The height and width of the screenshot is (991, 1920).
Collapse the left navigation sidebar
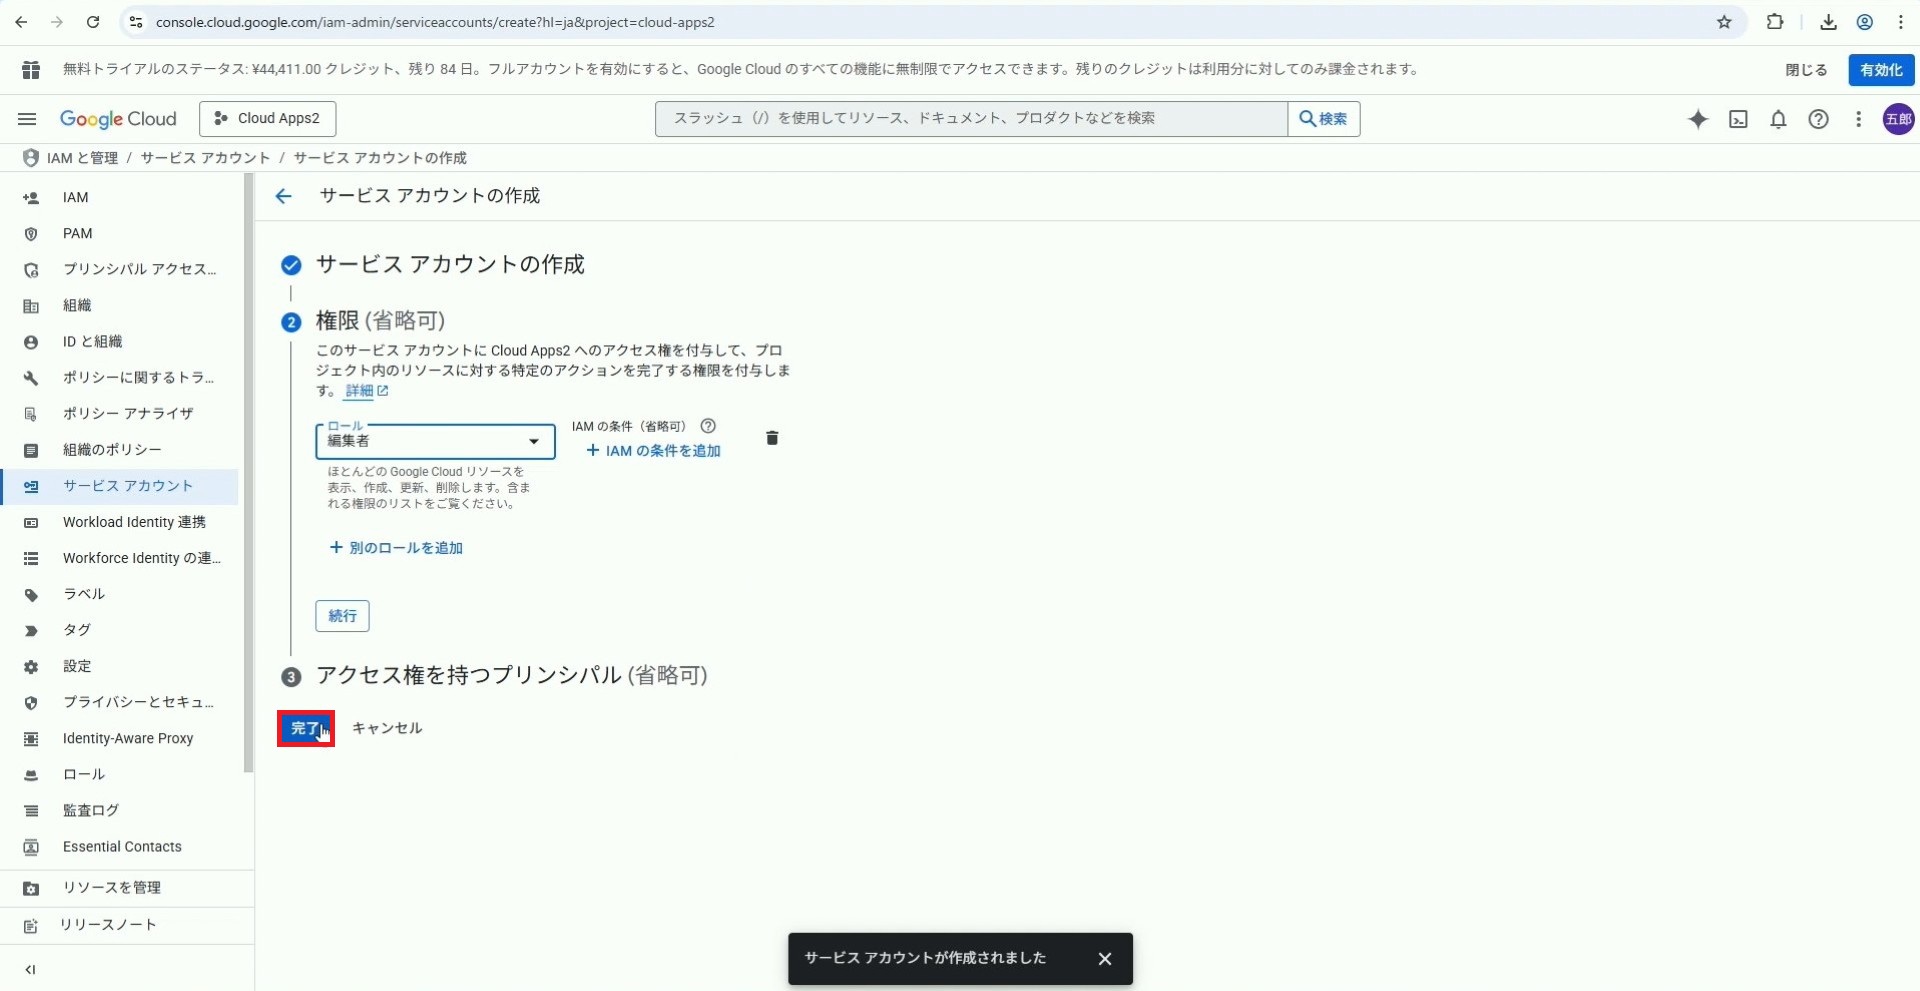point(30,969)
